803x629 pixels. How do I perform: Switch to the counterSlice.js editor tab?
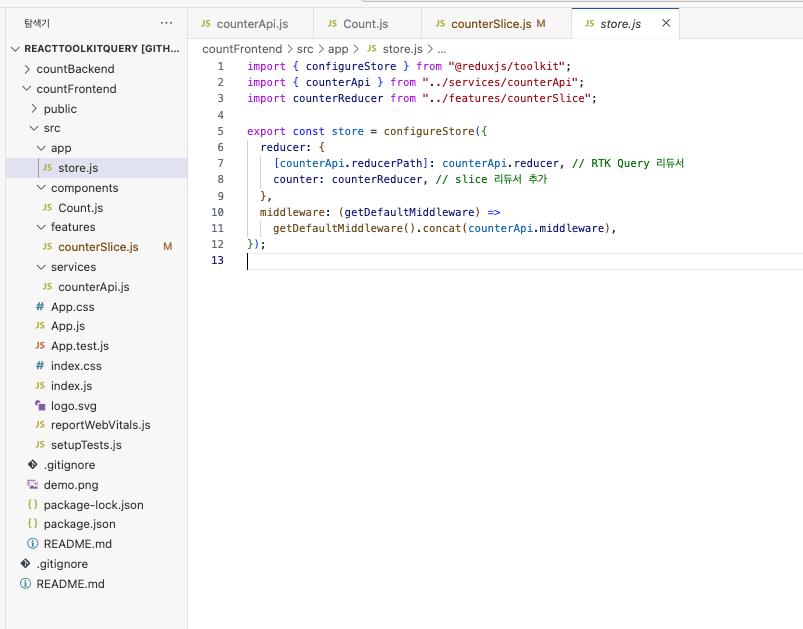point(496,24)
